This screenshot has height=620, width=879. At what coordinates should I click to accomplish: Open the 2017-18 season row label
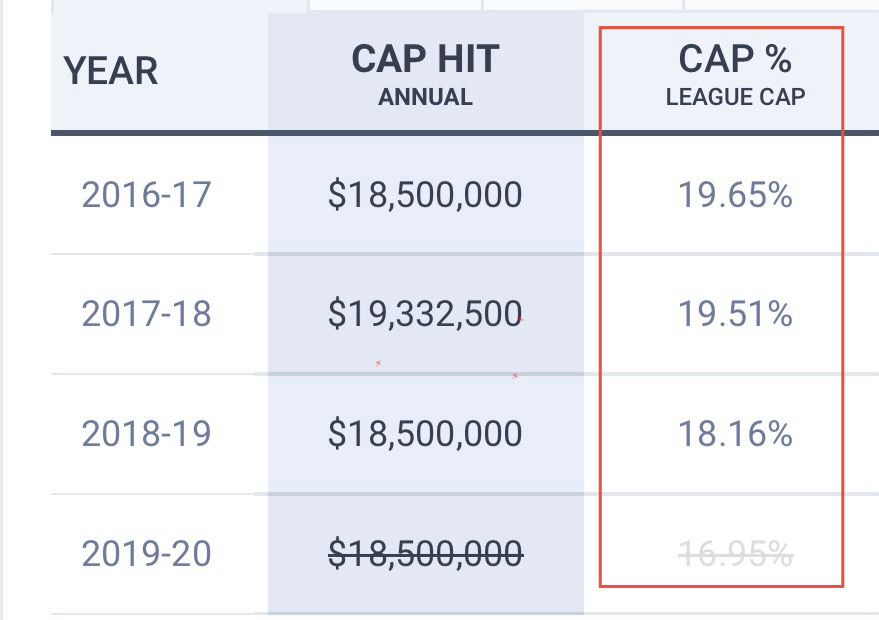(146, 314)
